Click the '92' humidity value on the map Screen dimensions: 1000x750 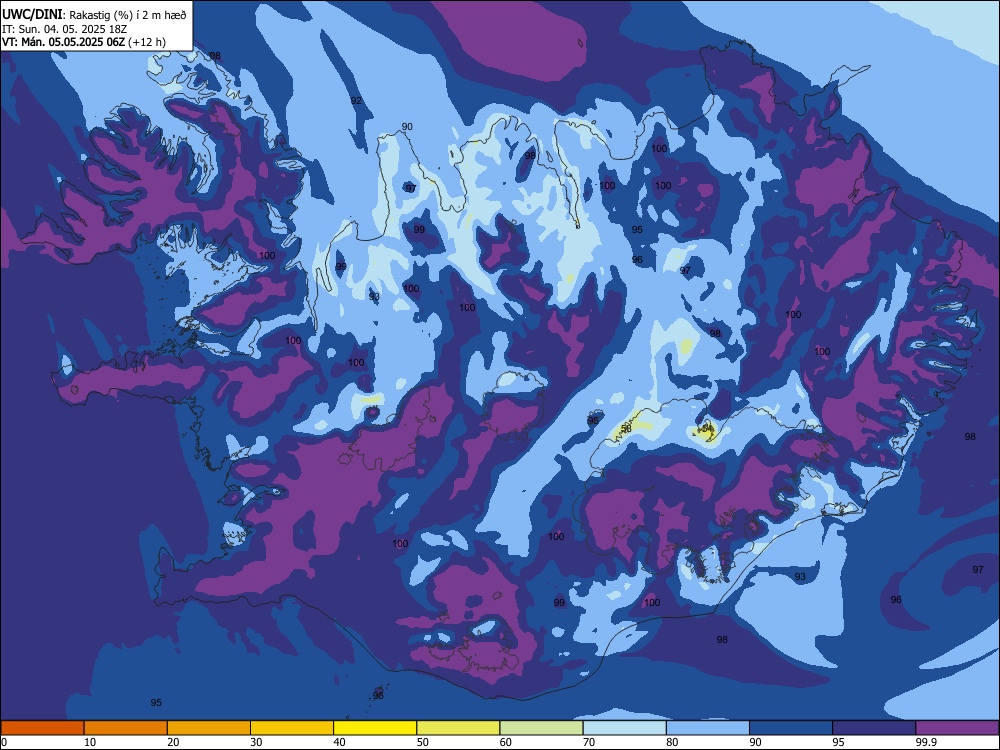356,101
